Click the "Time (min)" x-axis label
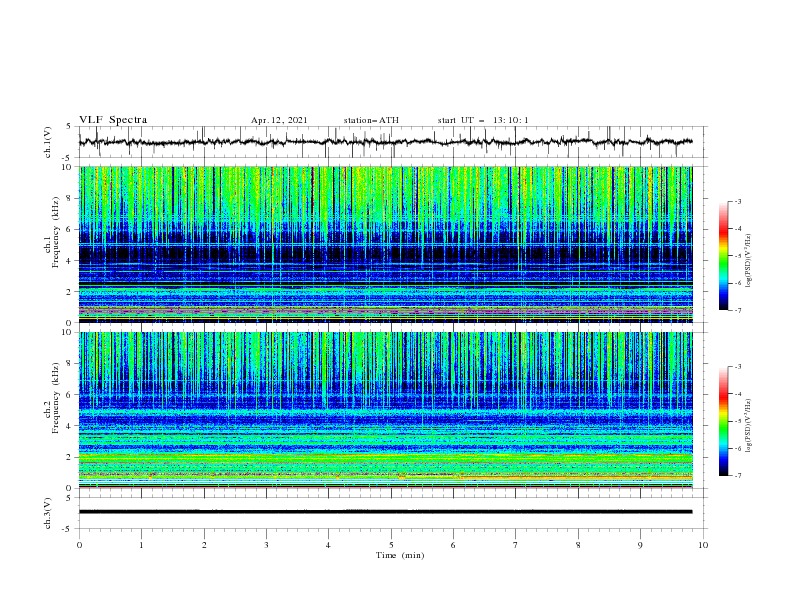 tap(400, 555)
